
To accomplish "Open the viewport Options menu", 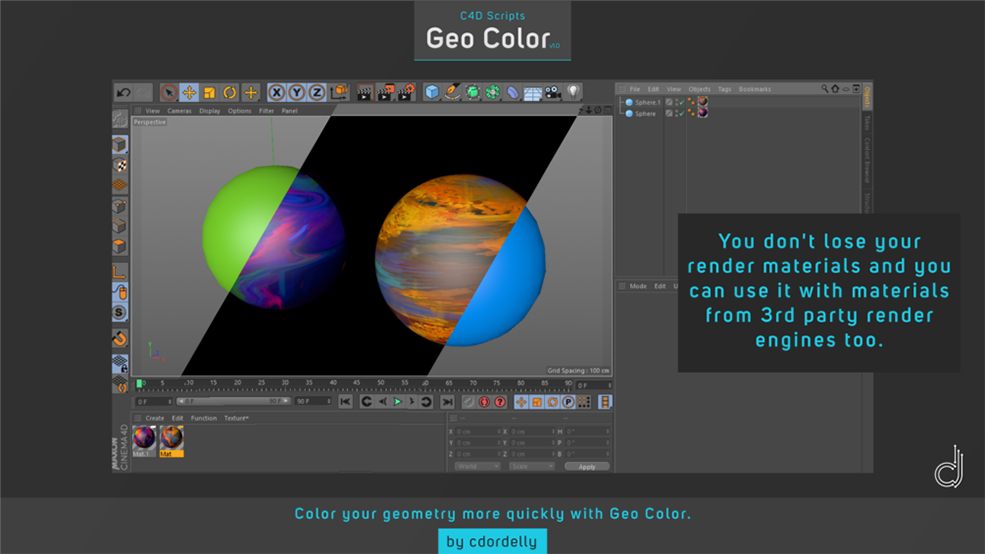I will pyautogui.click(x=239, y=111).
